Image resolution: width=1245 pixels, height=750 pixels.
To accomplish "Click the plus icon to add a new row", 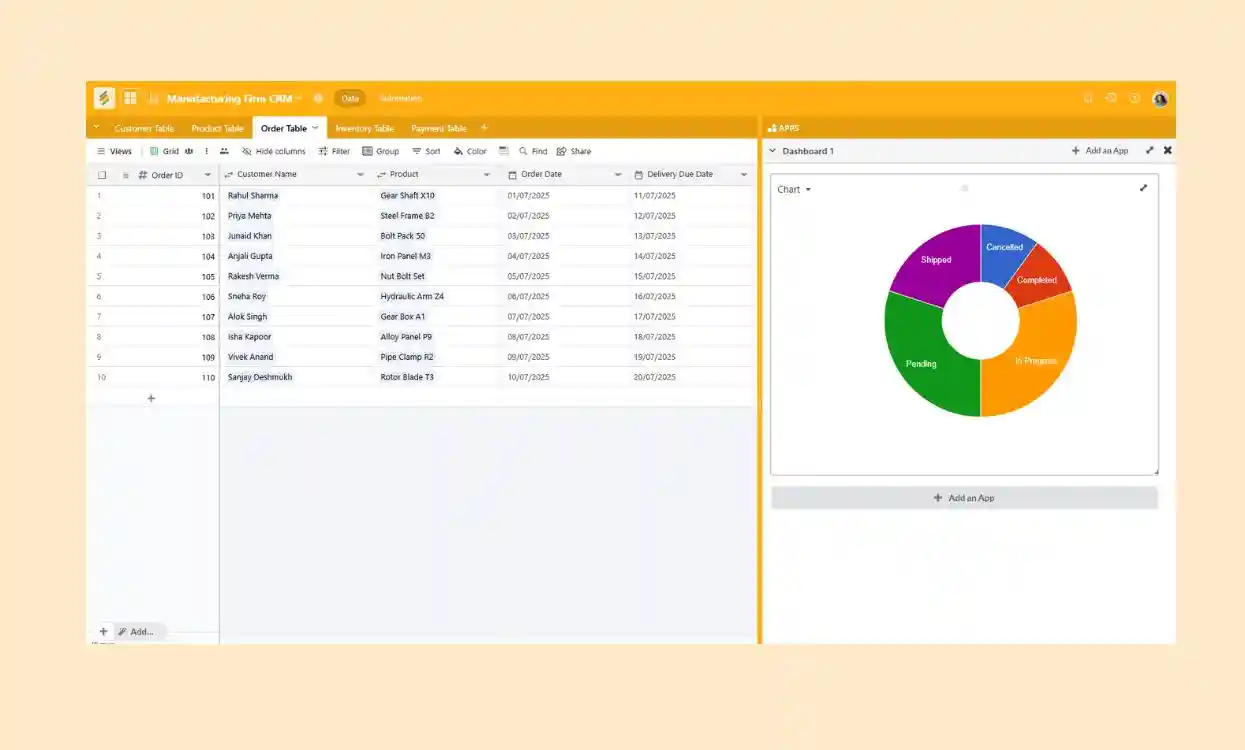I will 150,398.
